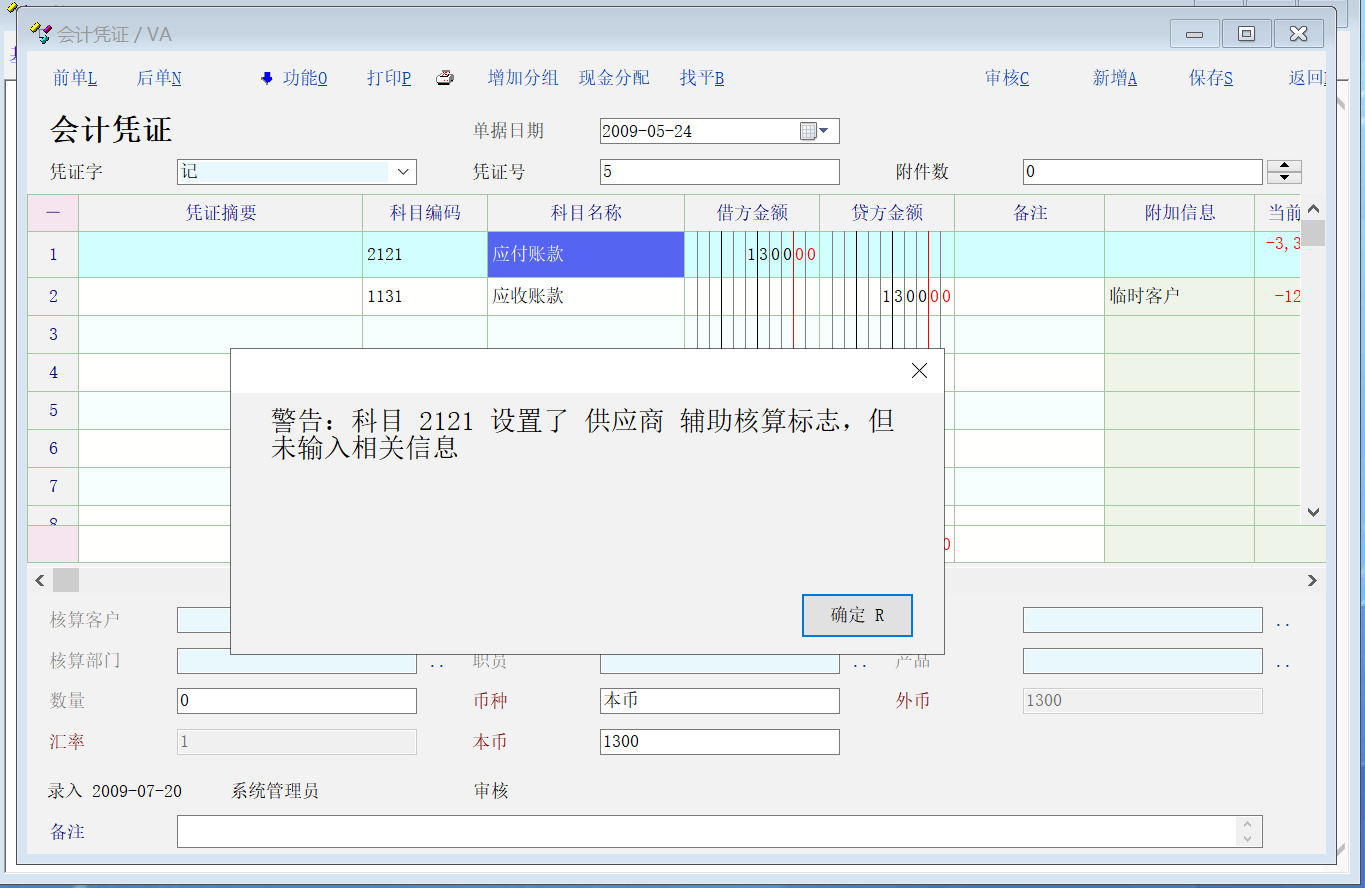Image resolution: width=1365 pixels, height=888 pixels.
Task: Go to previous voucher 前单L
Action: point(75,78)
